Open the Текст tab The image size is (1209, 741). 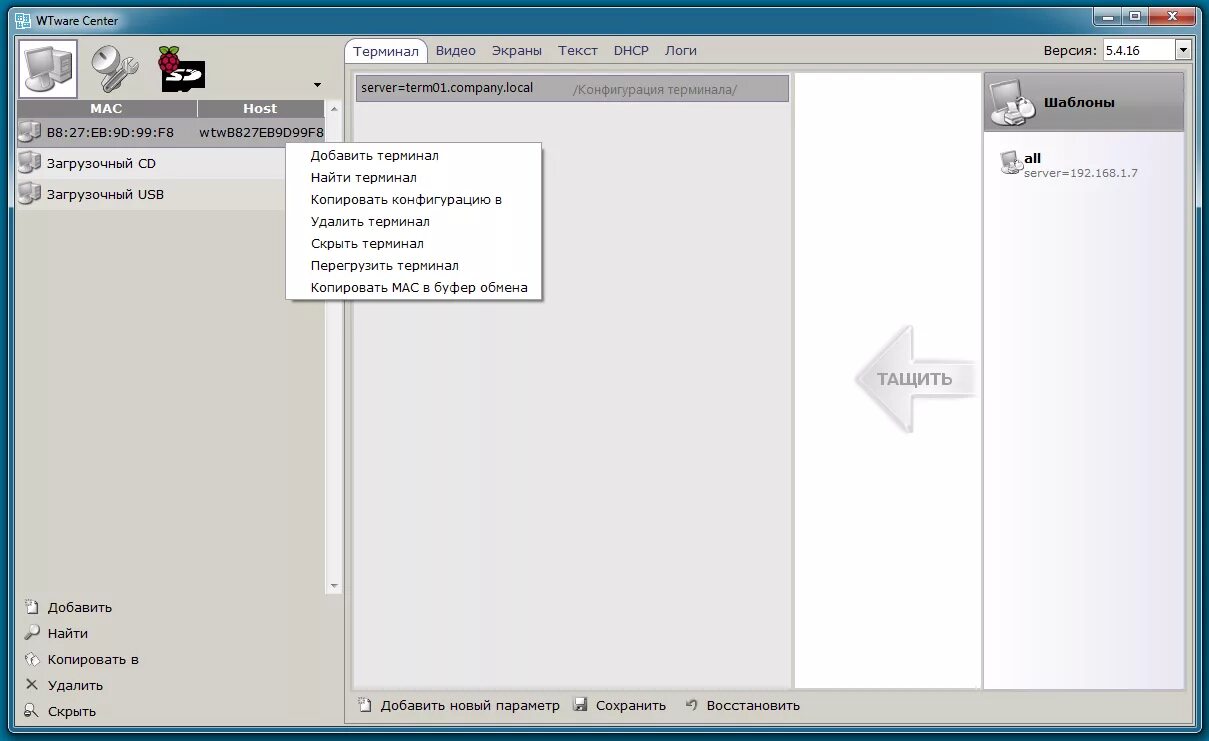578,50
